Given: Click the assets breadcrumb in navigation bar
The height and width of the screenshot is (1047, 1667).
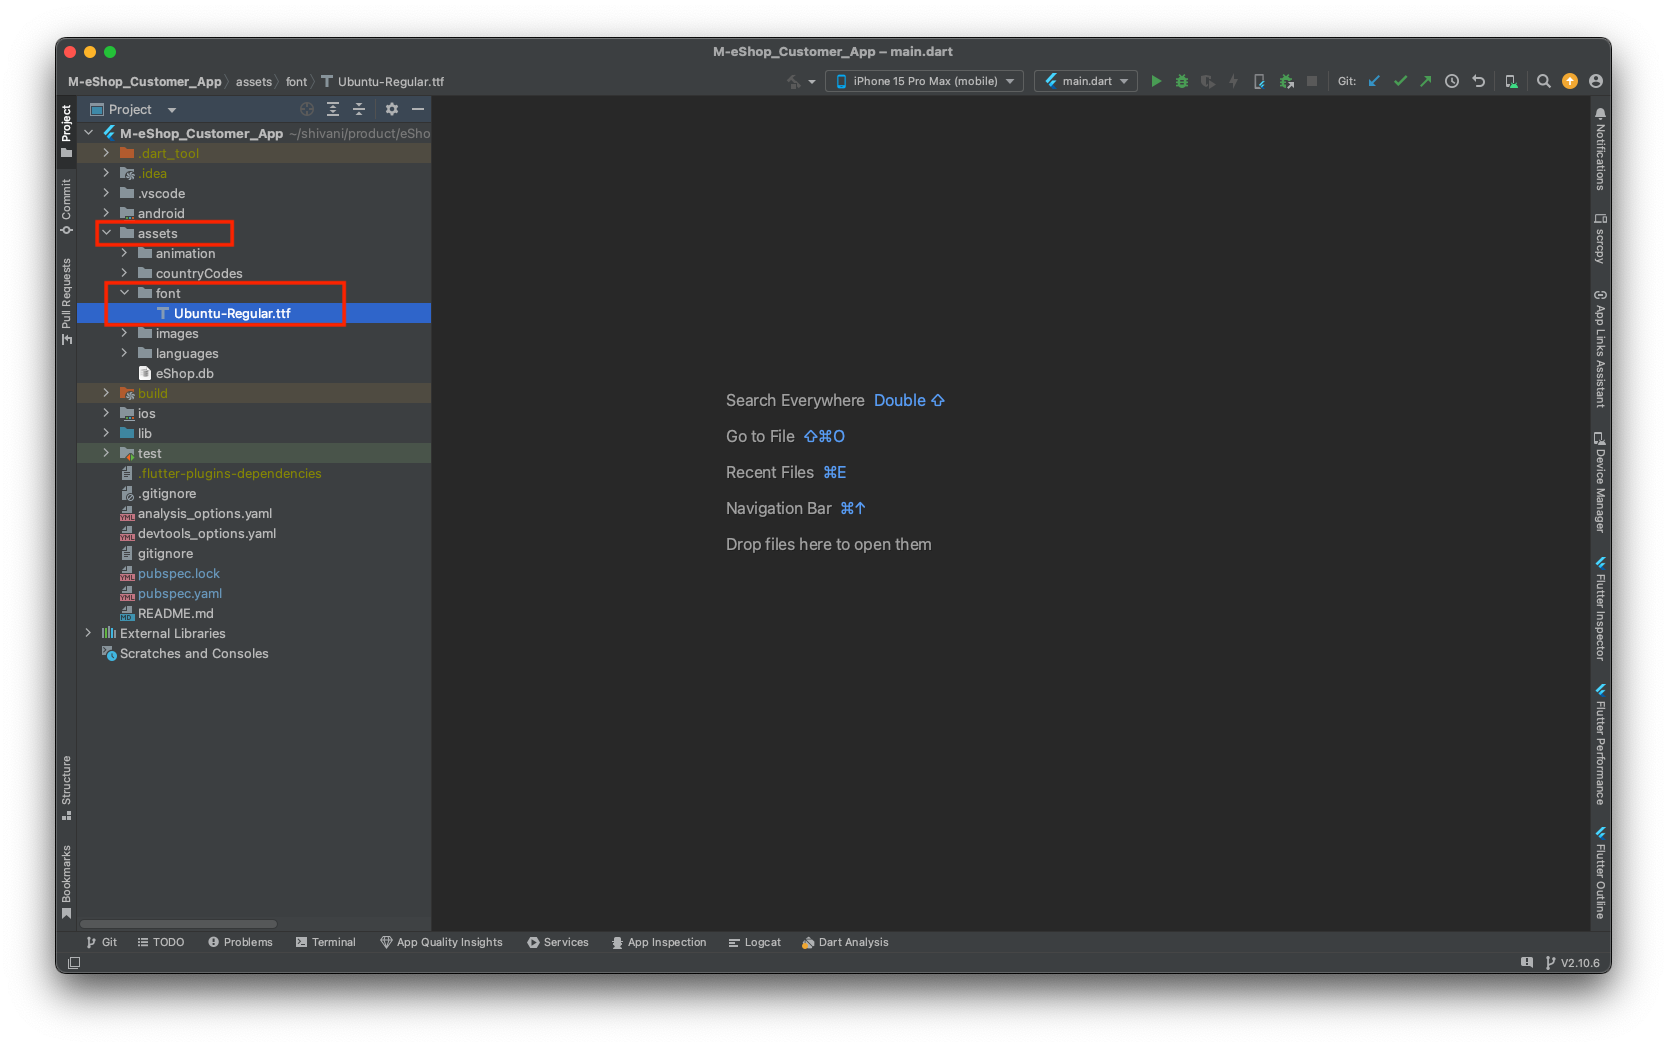Looking at the screenshot, I should pos(253,81).
